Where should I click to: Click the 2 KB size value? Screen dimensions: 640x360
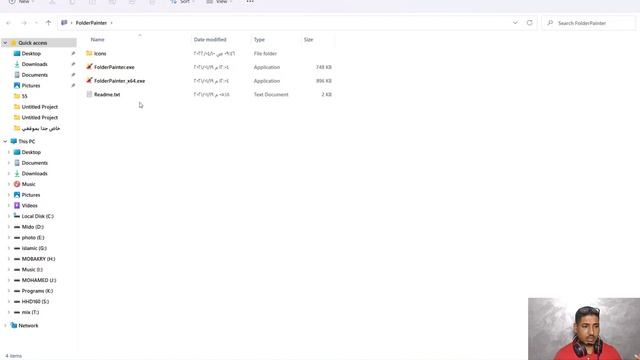[327, 94]
